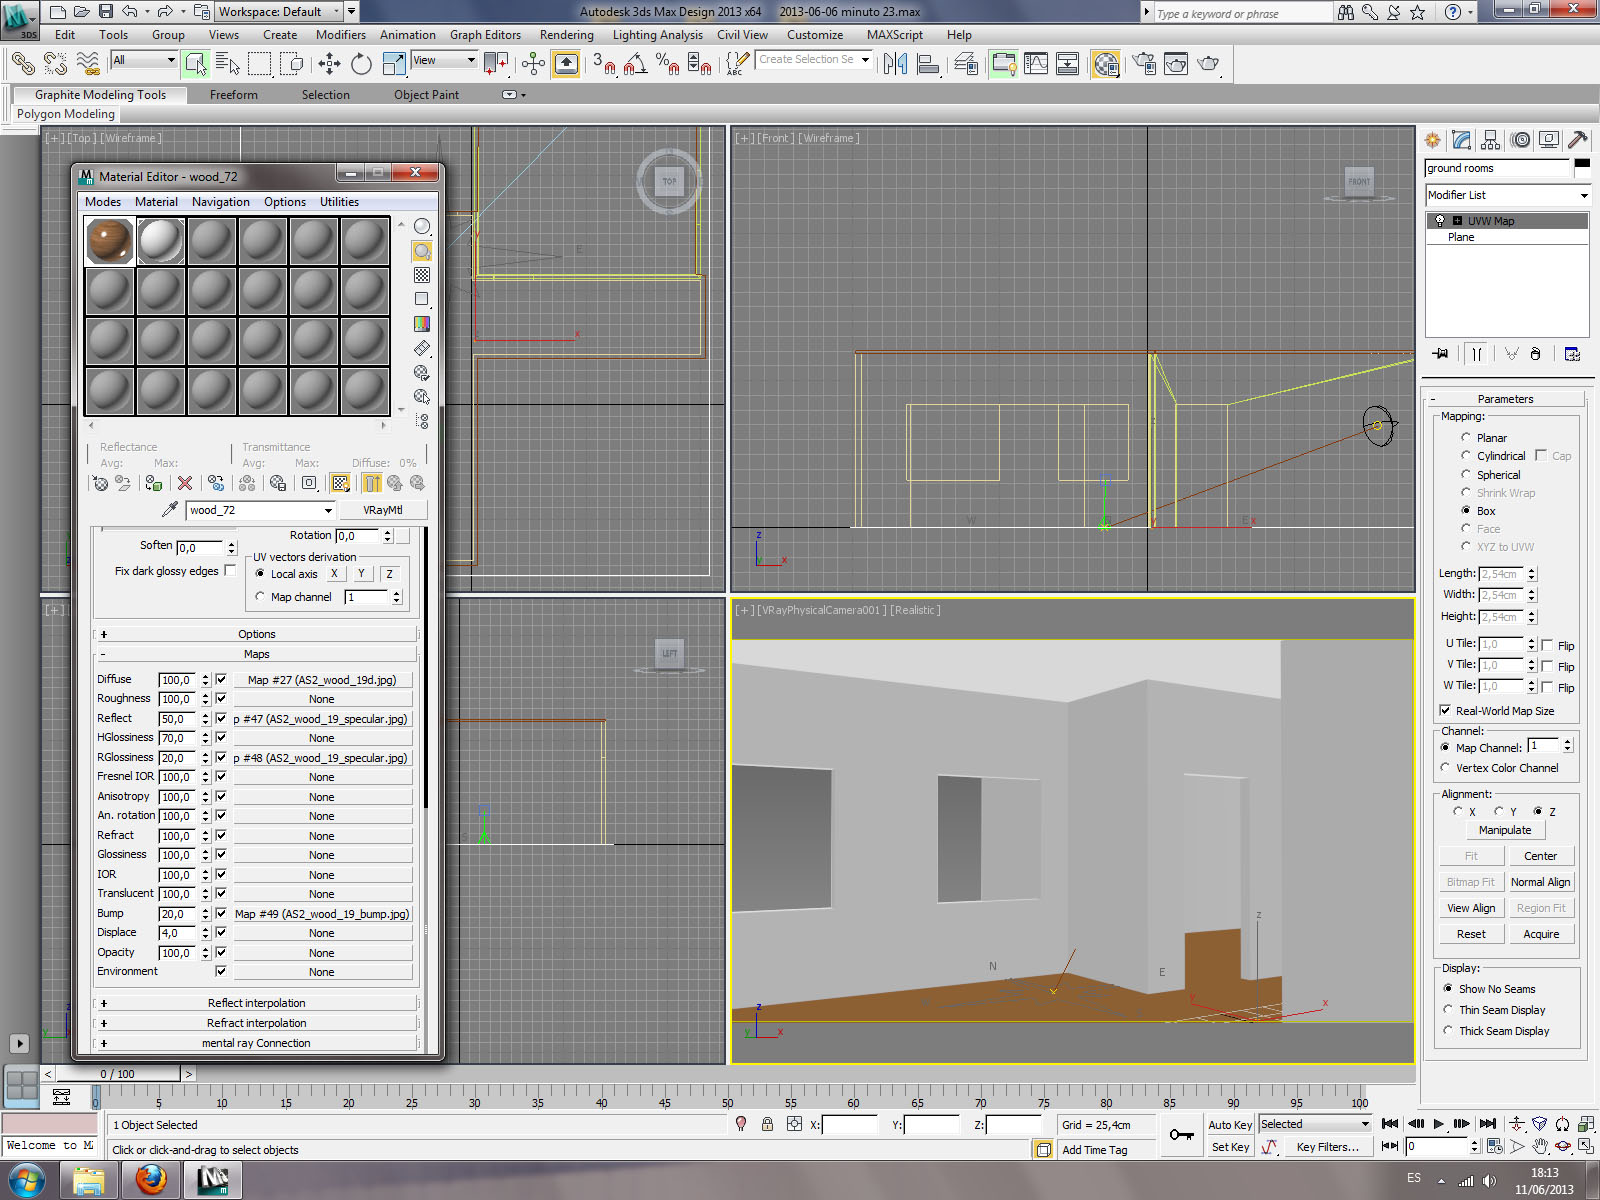Open the Rendering menu
The height and width of the screenshot is (1200, 1600).
click(566, 35)
